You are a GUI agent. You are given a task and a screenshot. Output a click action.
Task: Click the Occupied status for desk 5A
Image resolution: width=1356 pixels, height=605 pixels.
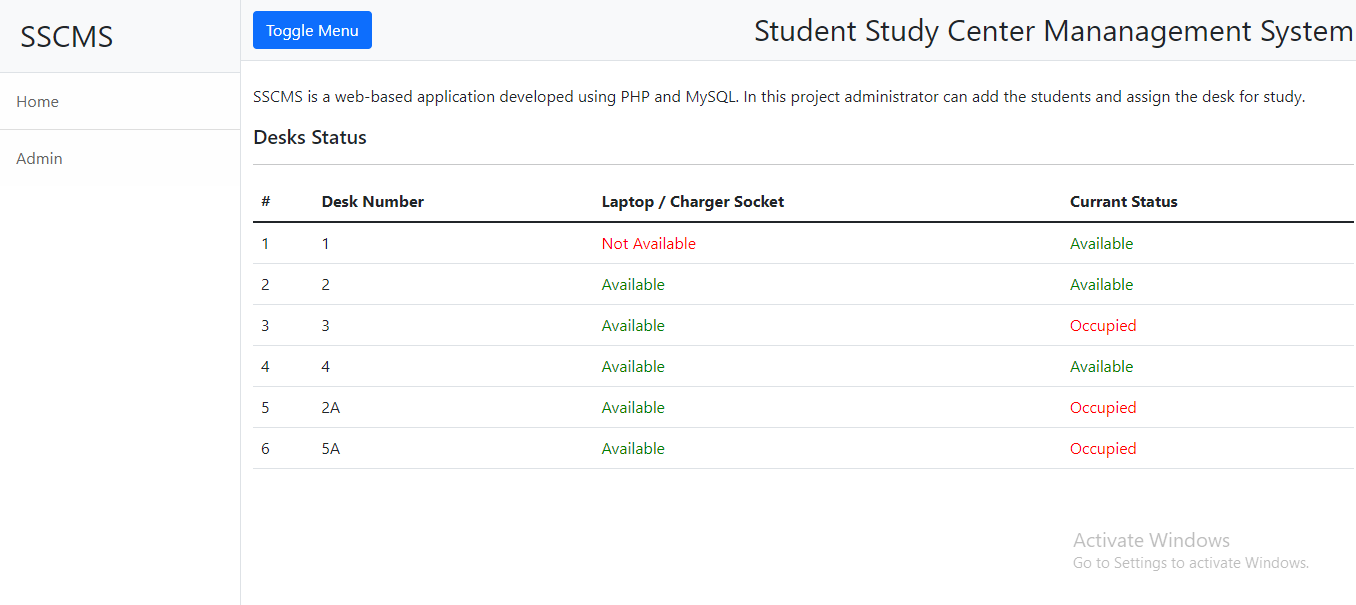(1103, 449)
